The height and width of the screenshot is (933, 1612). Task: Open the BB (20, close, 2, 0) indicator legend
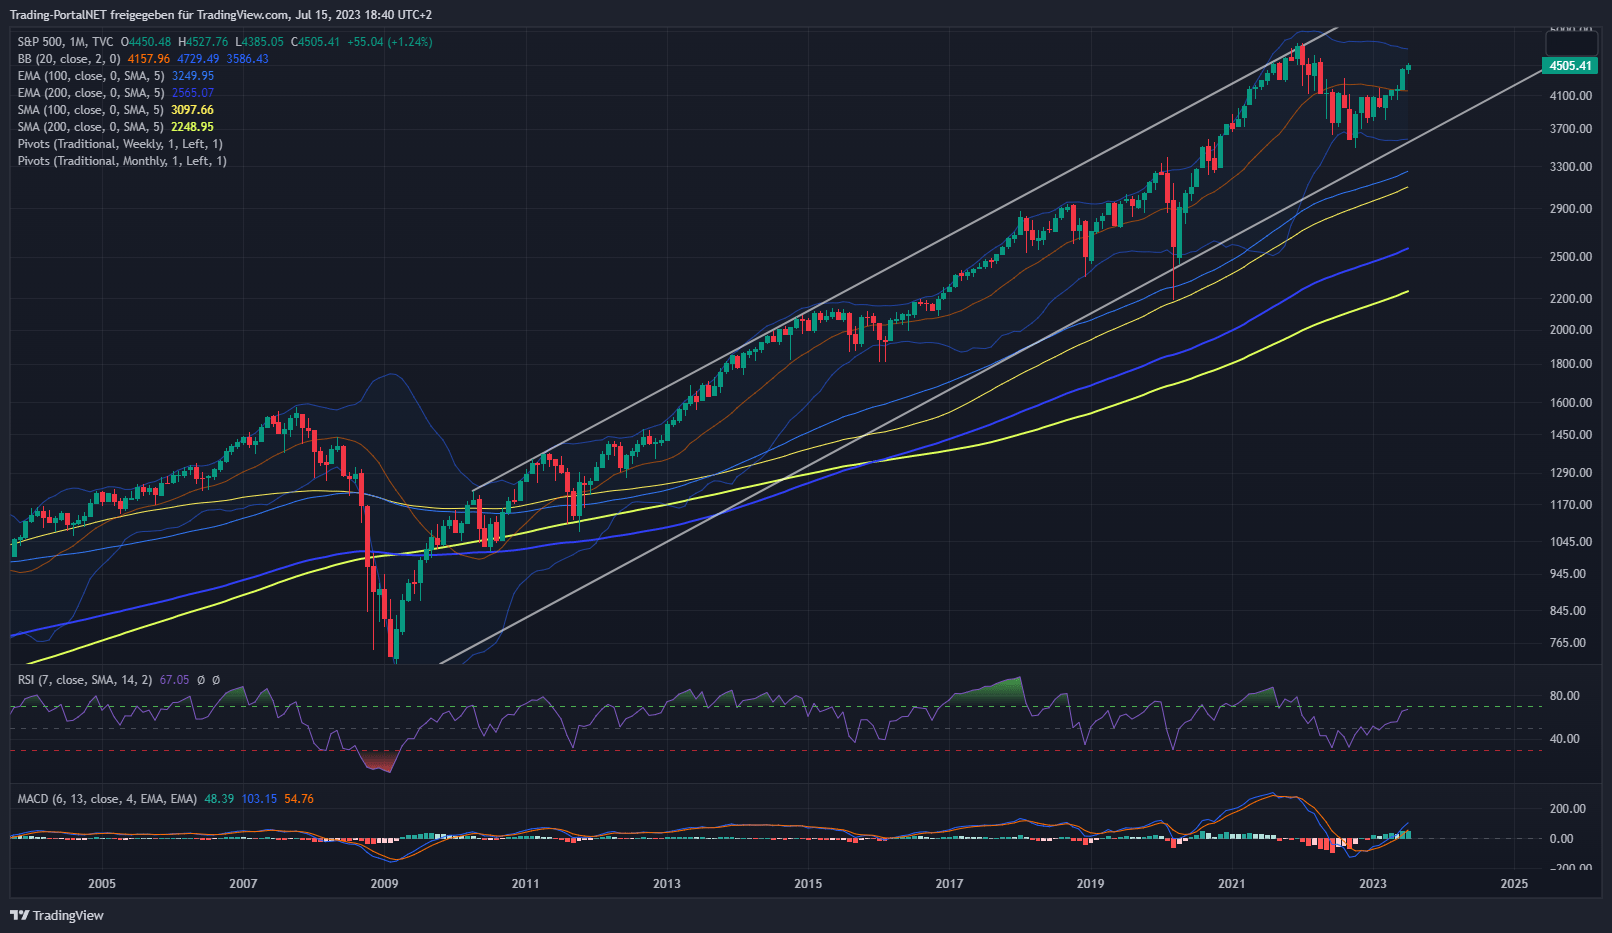(x=68, y=59)
